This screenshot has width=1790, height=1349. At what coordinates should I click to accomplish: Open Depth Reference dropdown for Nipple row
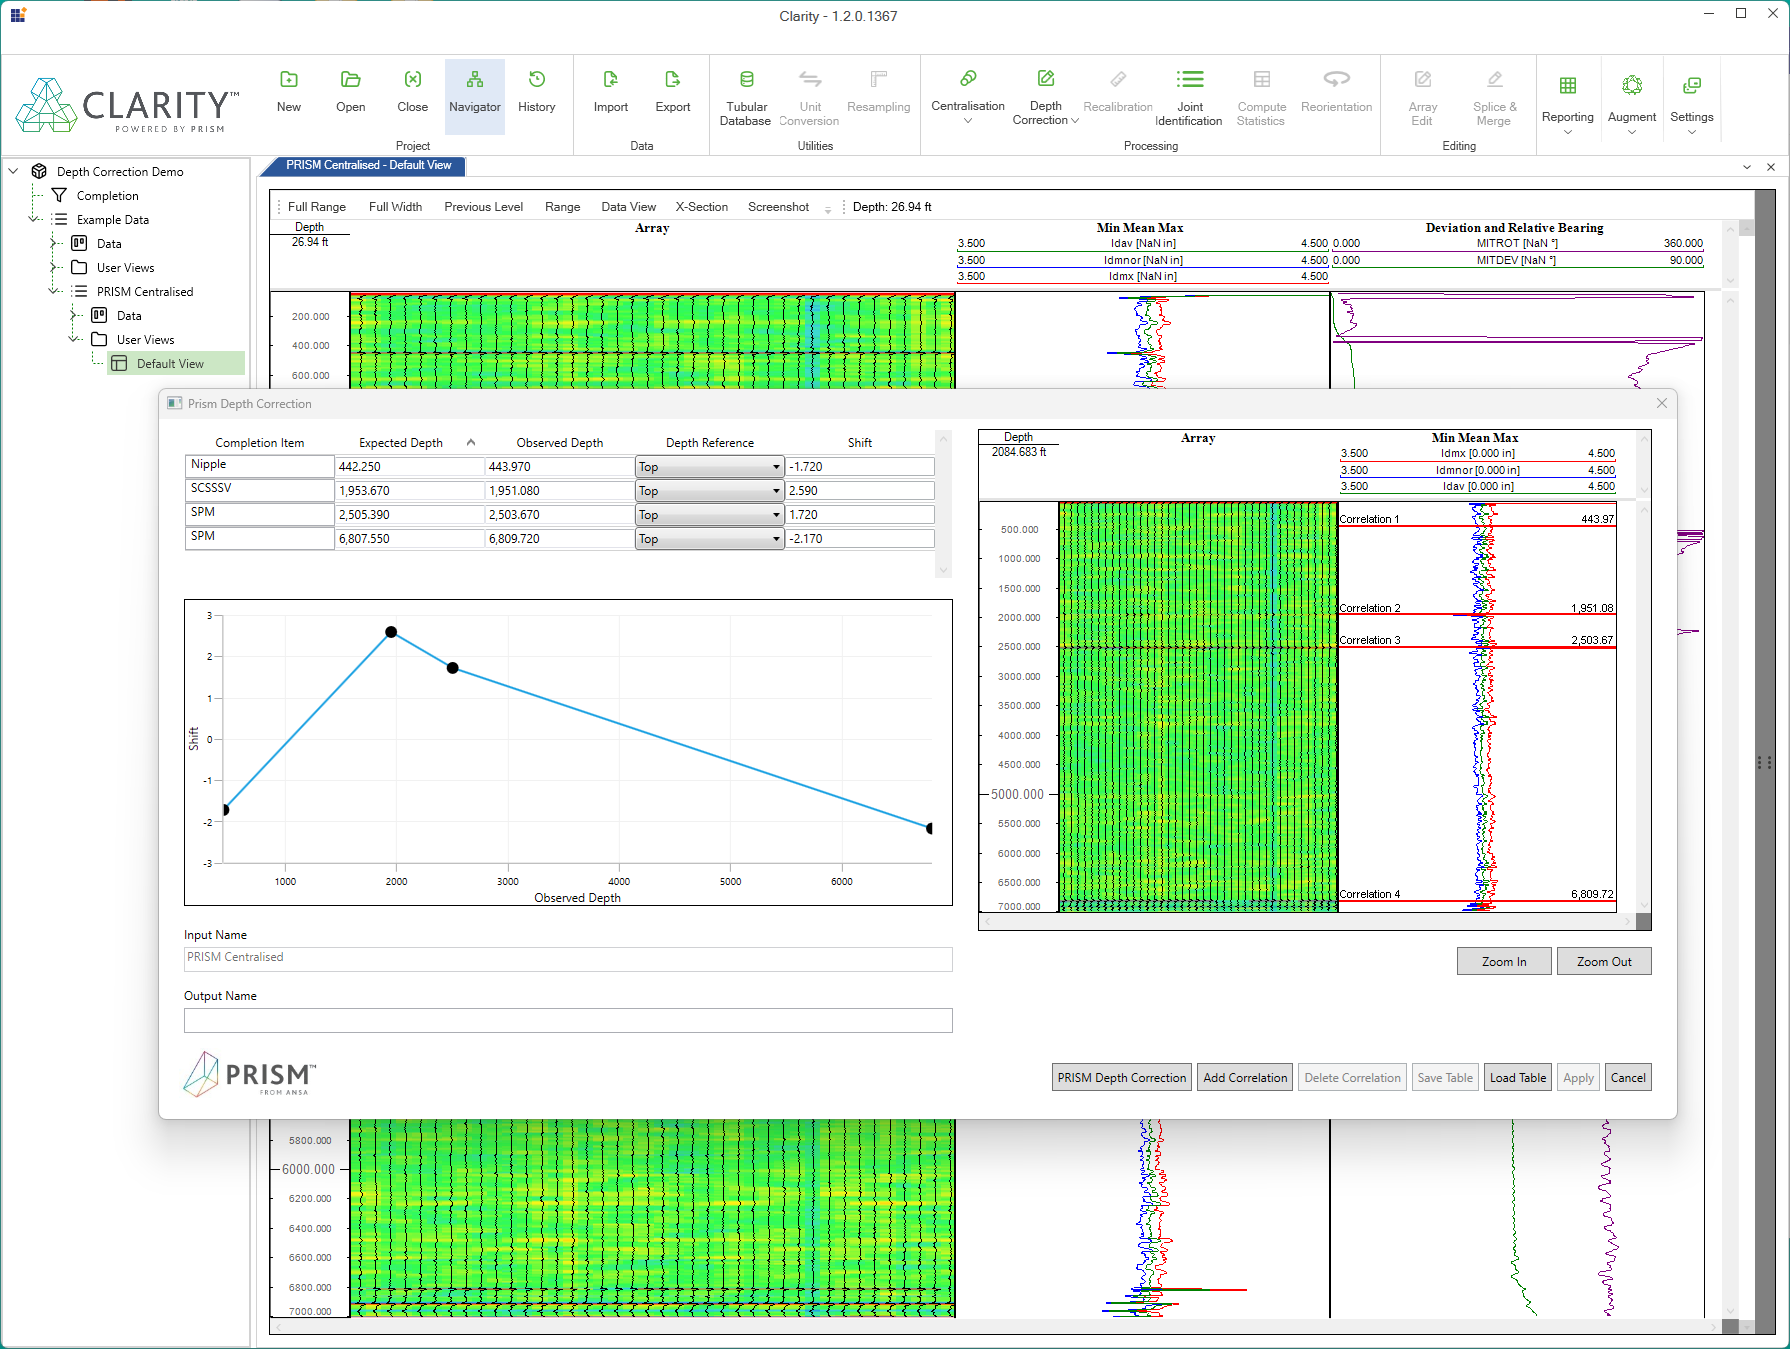(709, 467)
